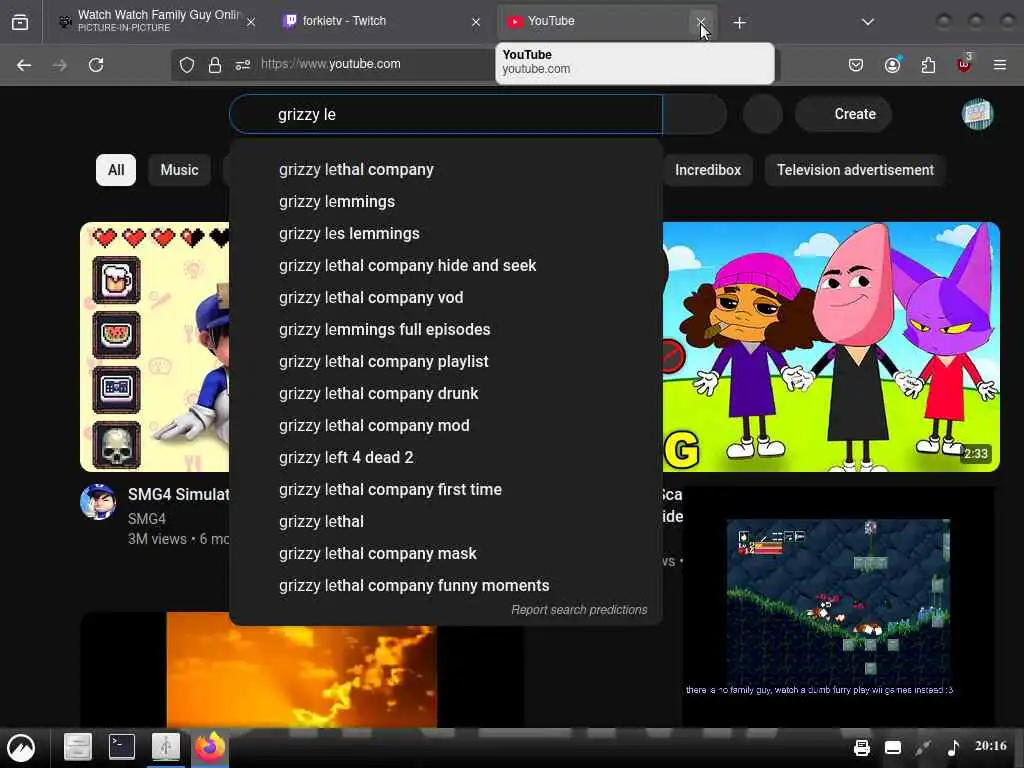Image resolution: width=1024 pixels, height=768 pixels.
Task: Choose suggestion 'grizzy lethal company'
Action: click(x=446, y=170)
